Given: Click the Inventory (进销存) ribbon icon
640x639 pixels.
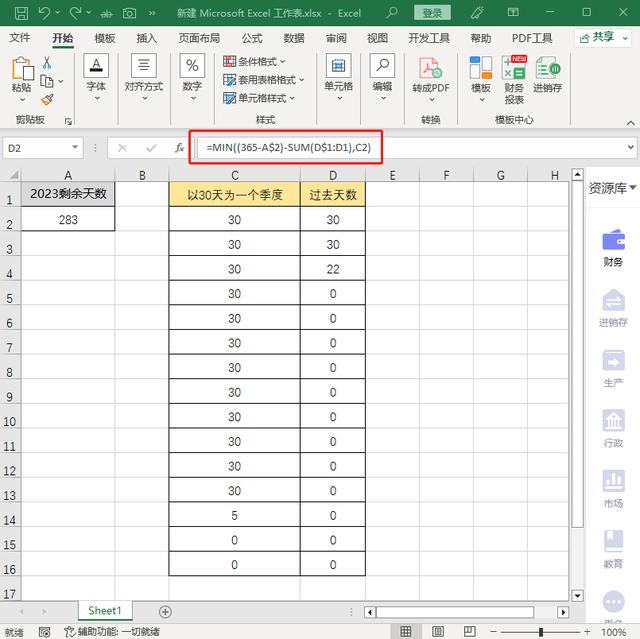Looking at the screenshot, I should tap(548, 68).
